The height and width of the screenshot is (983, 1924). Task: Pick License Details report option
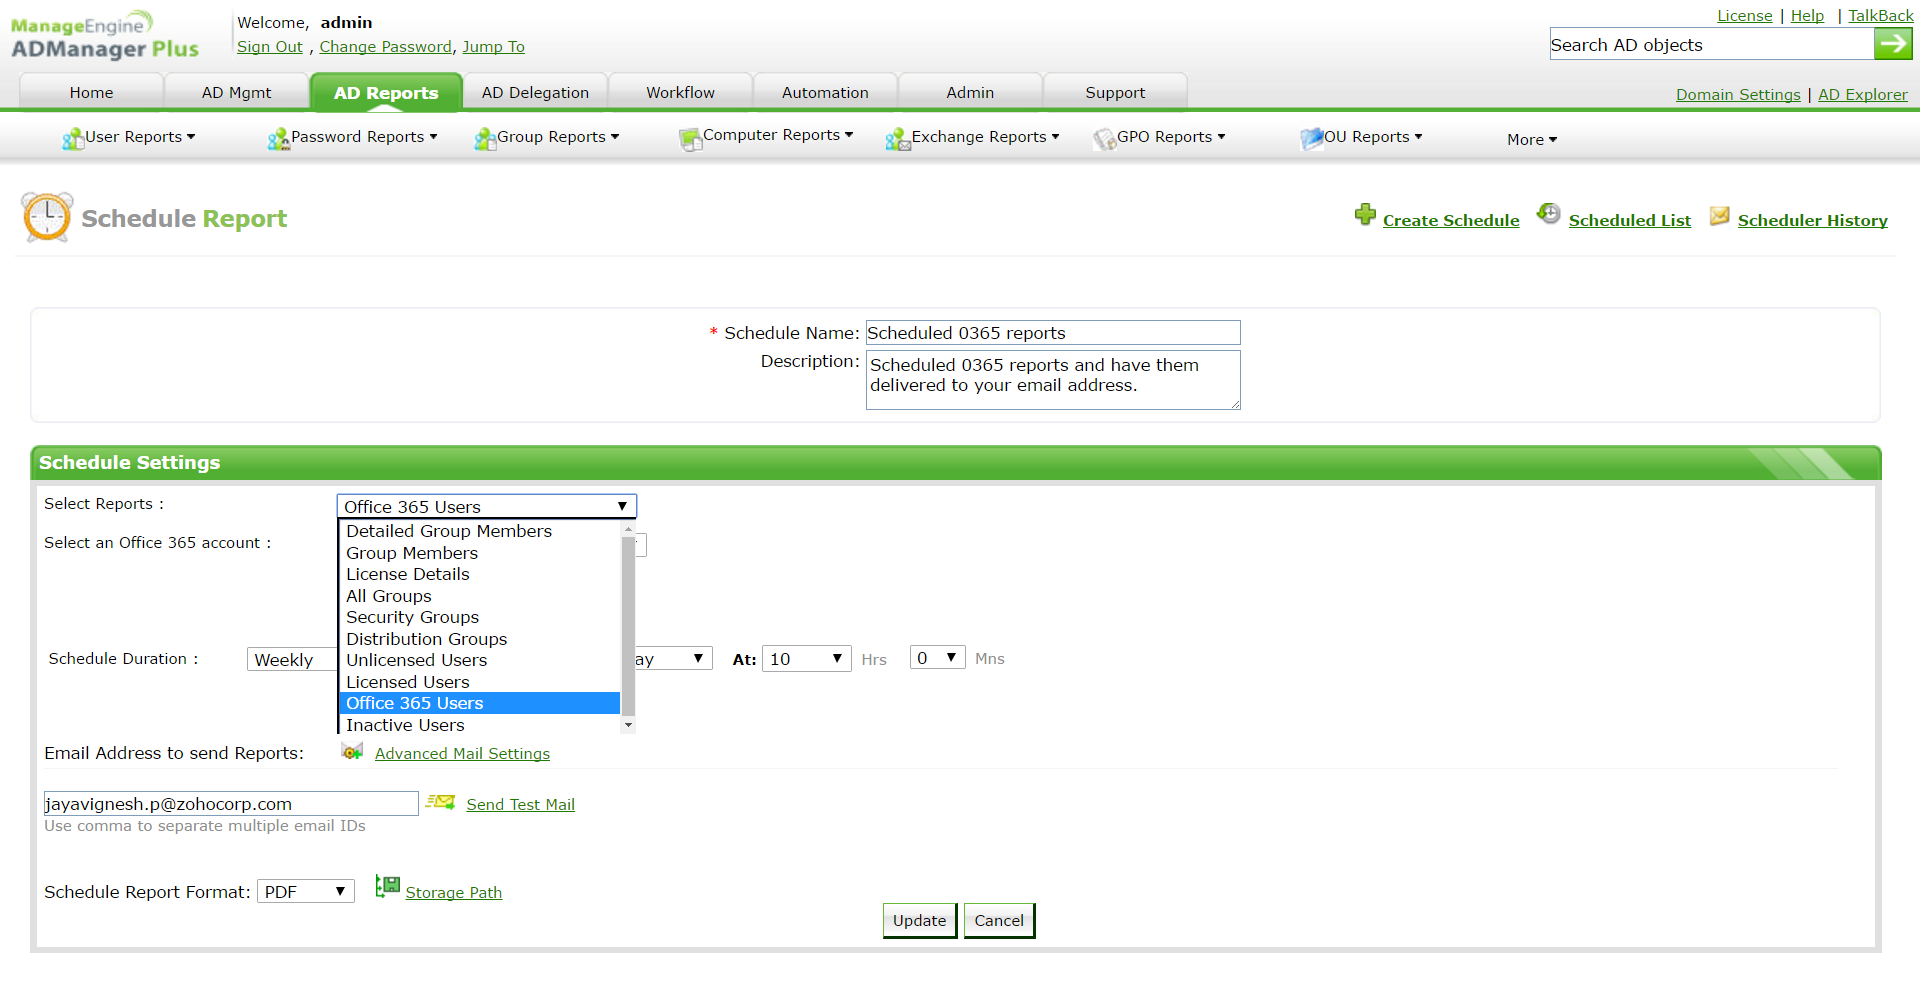[480, 574]
